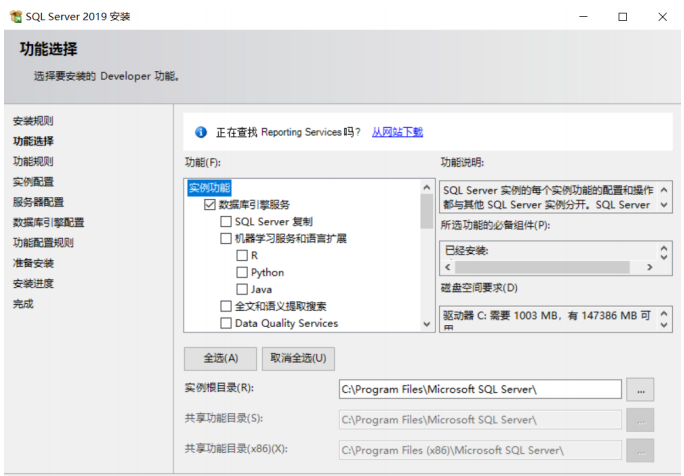Click disk space box scroll down arrow
Image resolution: width=684 pixels, height=476 pixels.
[664, 325]
